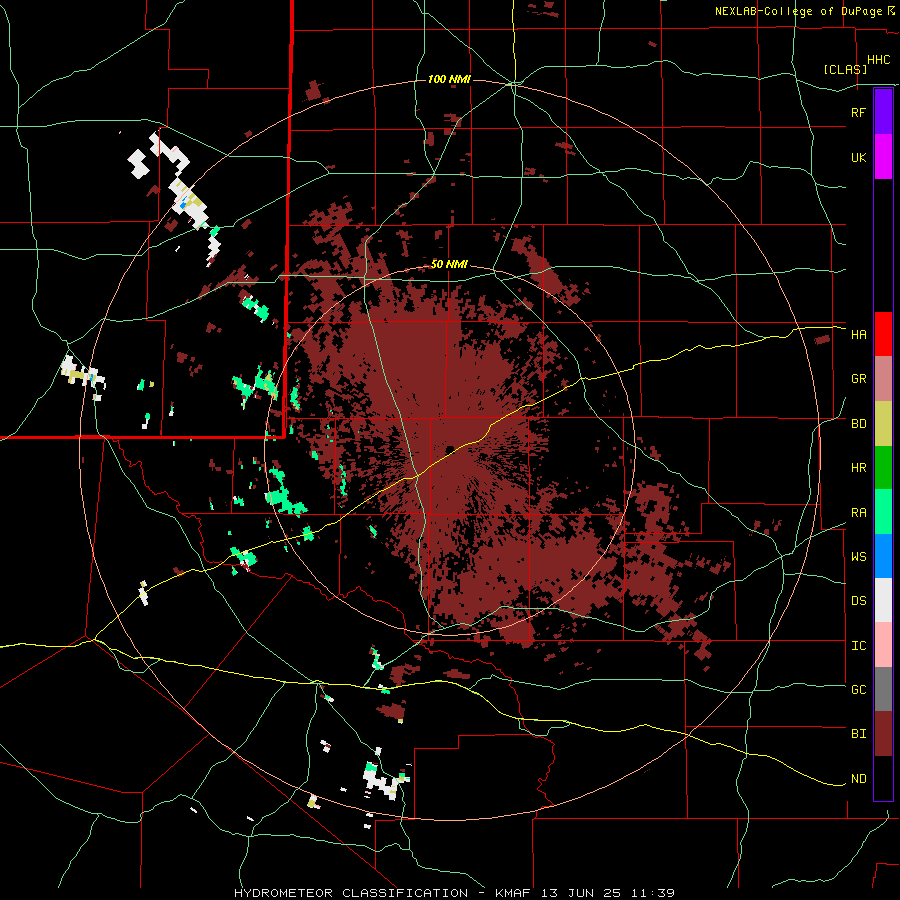This screenshot has height=900, width=900.
Task: Click the red HA legend color swatch
Action: [883, 334]
